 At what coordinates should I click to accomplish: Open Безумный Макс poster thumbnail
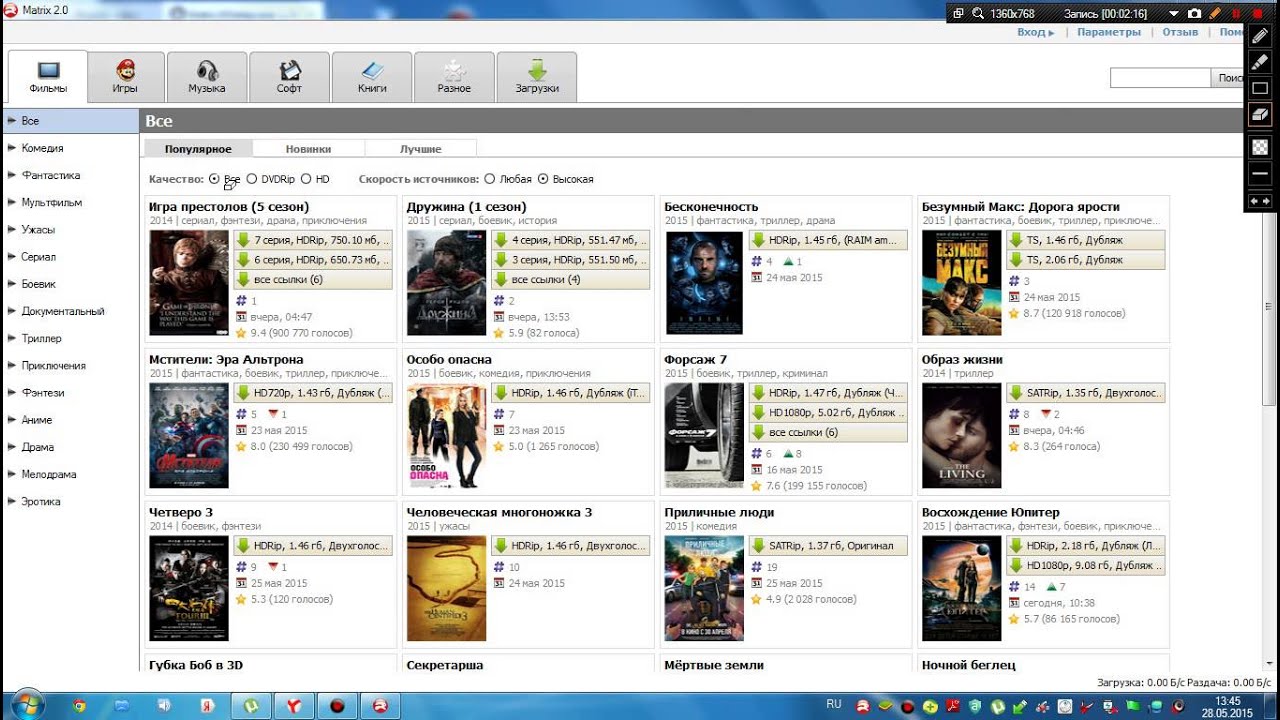(961, 283)
